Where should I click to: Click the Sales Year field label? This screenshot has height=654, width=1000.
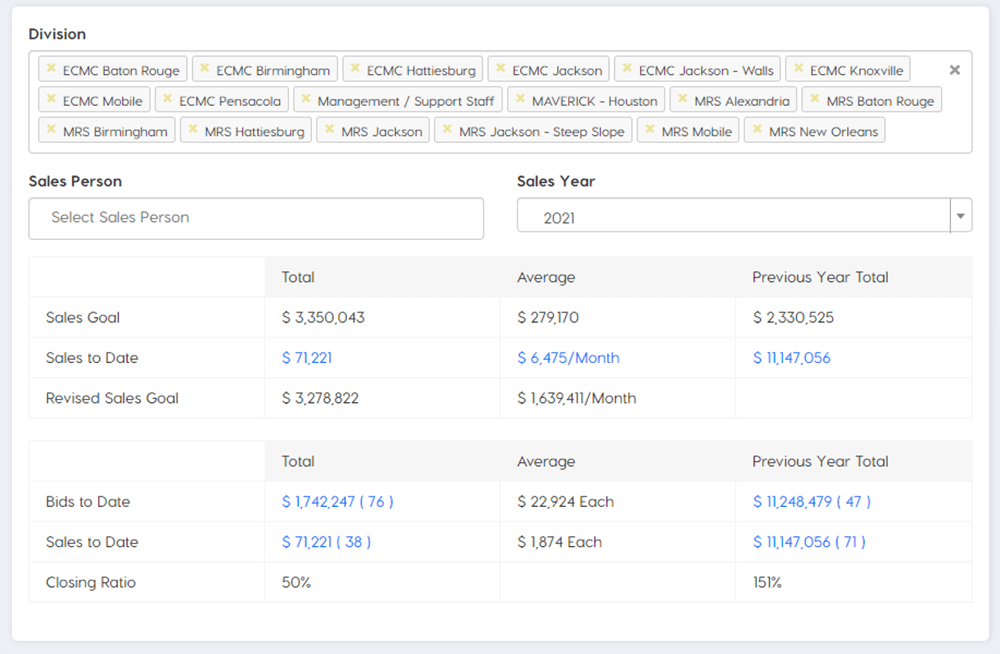556,181
